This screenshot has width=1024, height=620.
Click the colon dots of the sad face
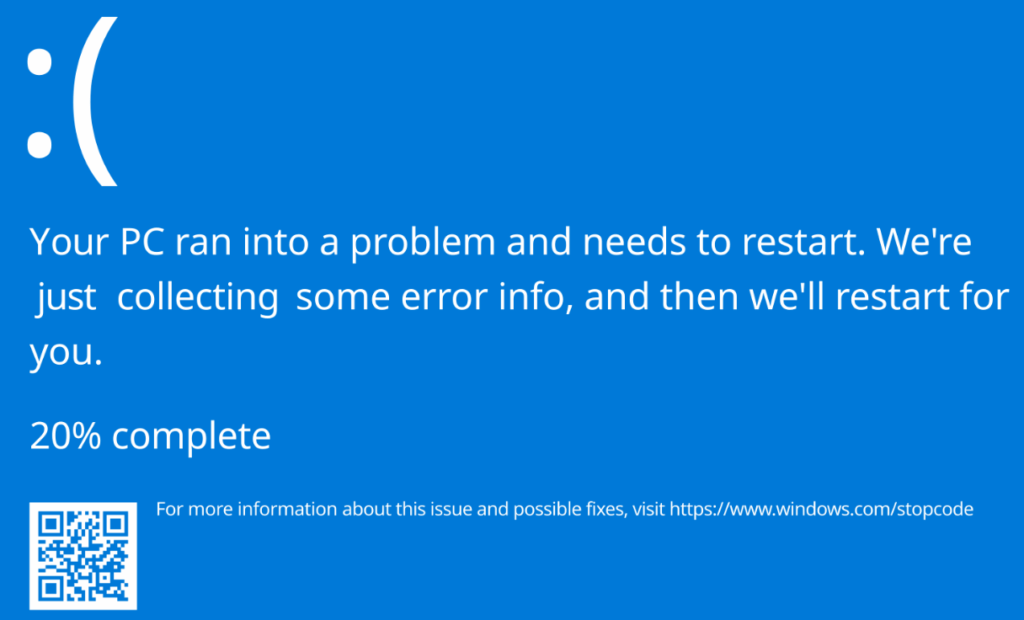pyautogui.click(x=38, y=103)
